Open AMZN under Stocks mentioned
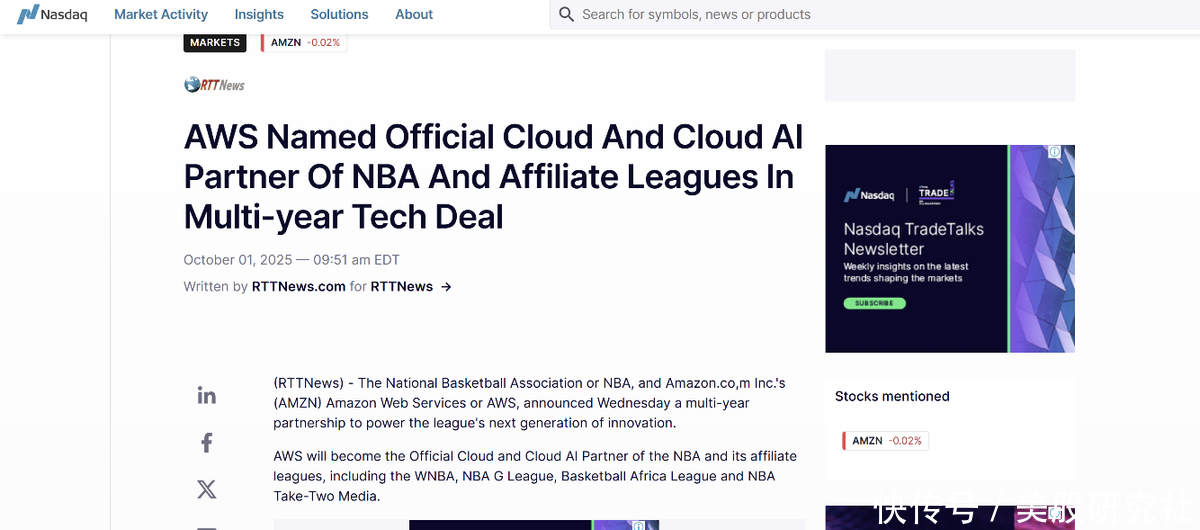1200x530 pixels. click(x=886, y=441)
